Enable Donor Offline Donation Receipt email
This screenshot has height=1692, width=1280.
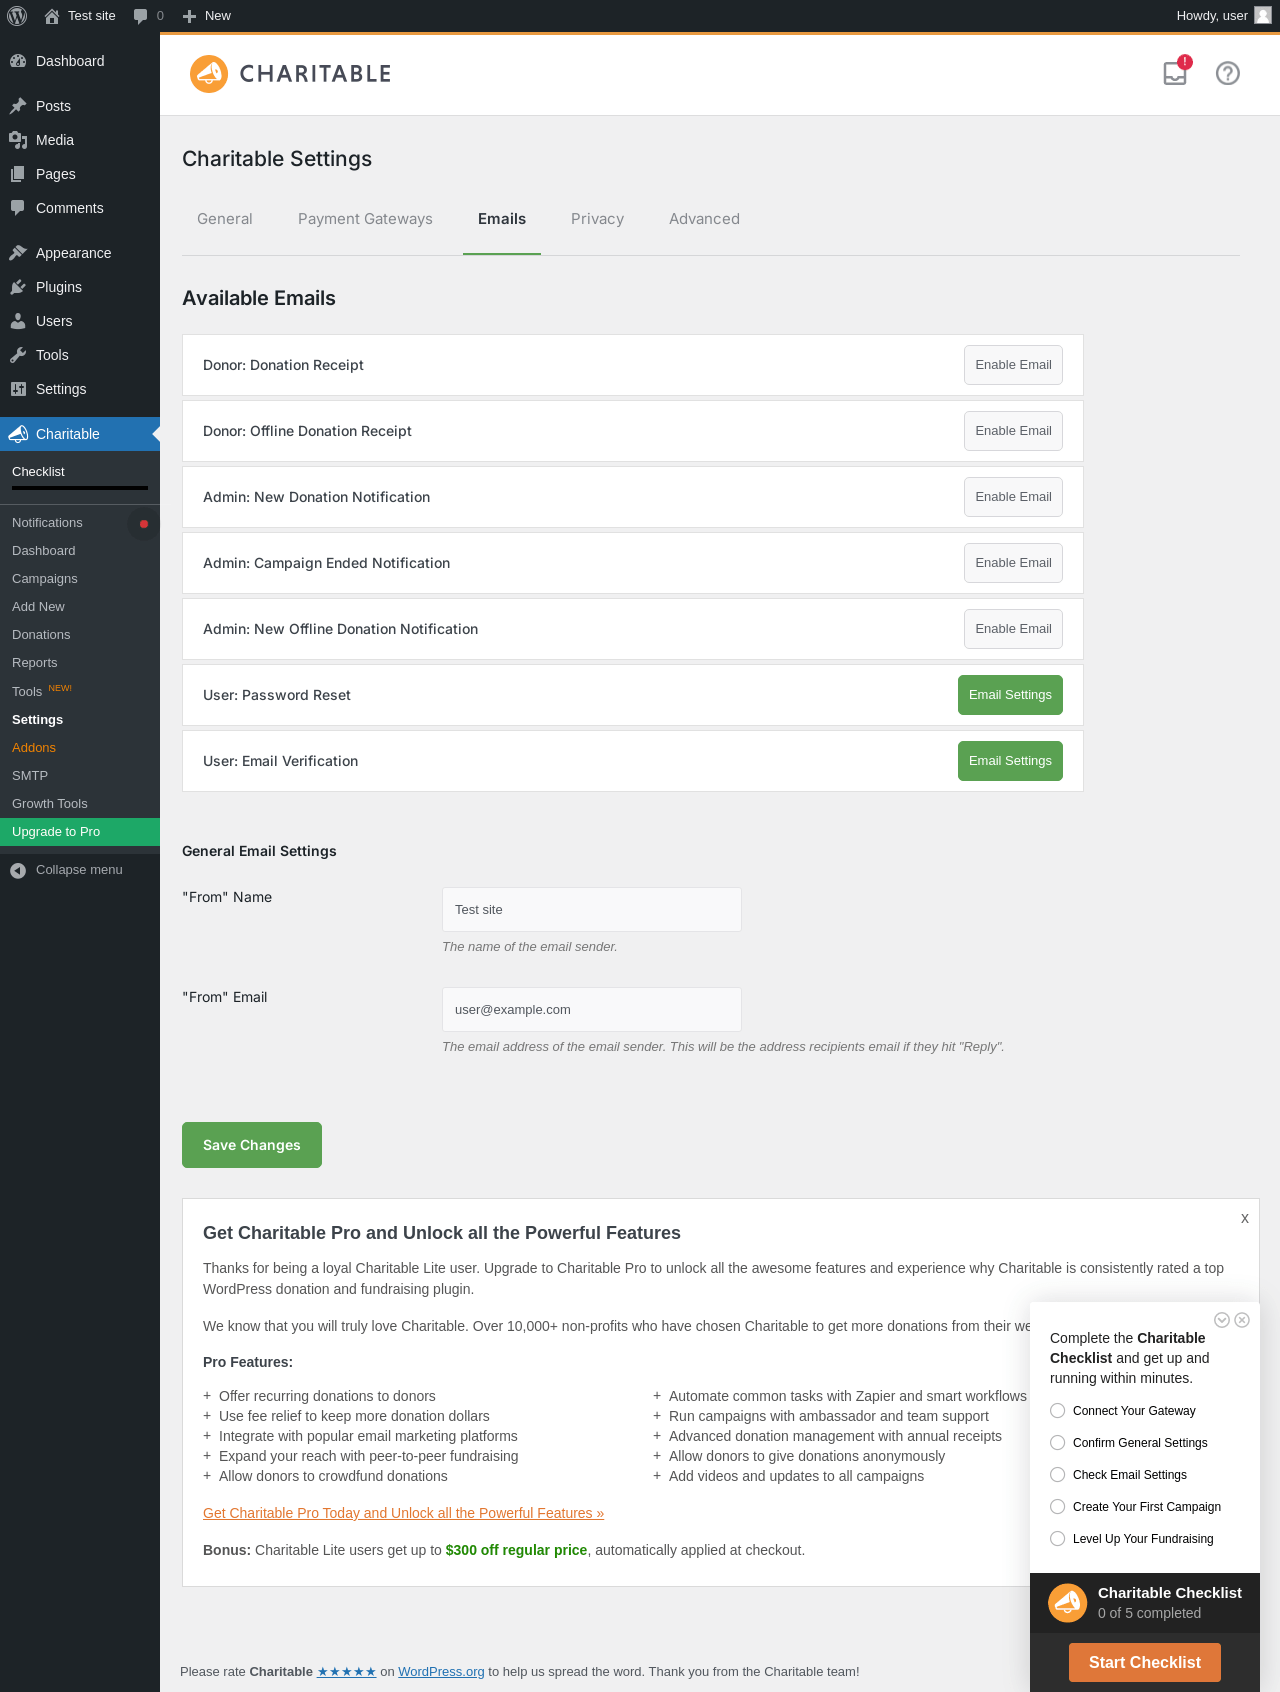(x=1013, y=431)
